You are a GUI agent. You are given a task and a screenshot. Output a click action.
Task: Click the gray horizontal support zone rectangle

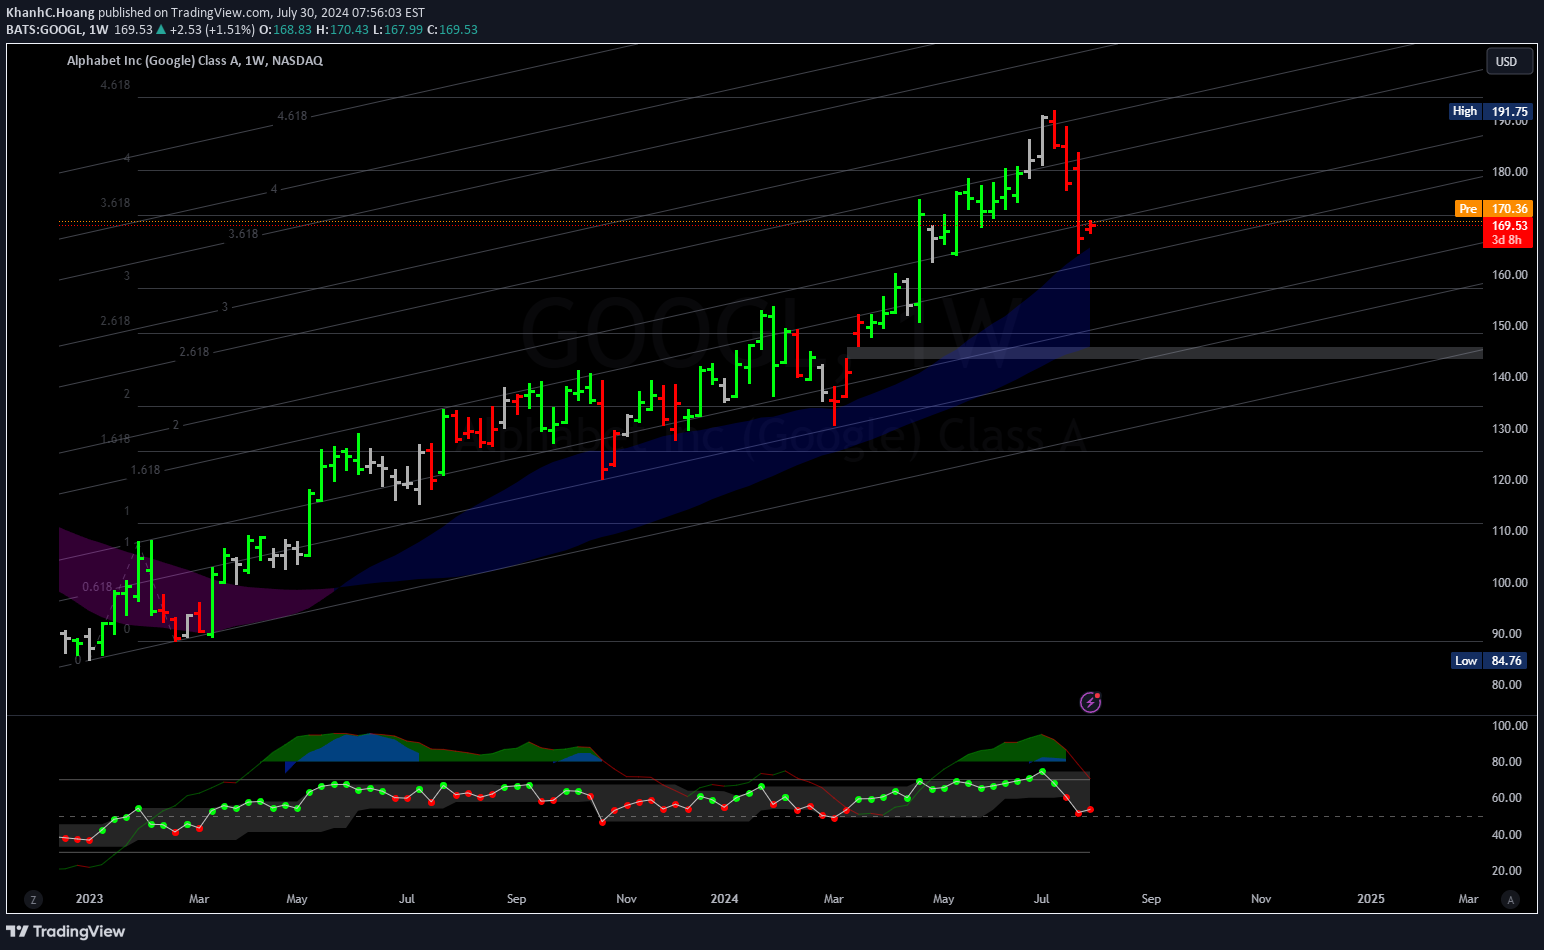coord(1165,353)
